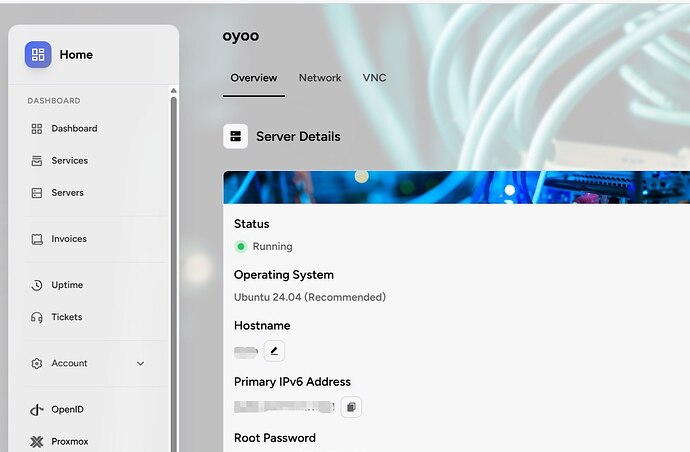Click the 'Operating System' label
The image size is (690, 452).
pyautogui.click(x=284, y=275)
